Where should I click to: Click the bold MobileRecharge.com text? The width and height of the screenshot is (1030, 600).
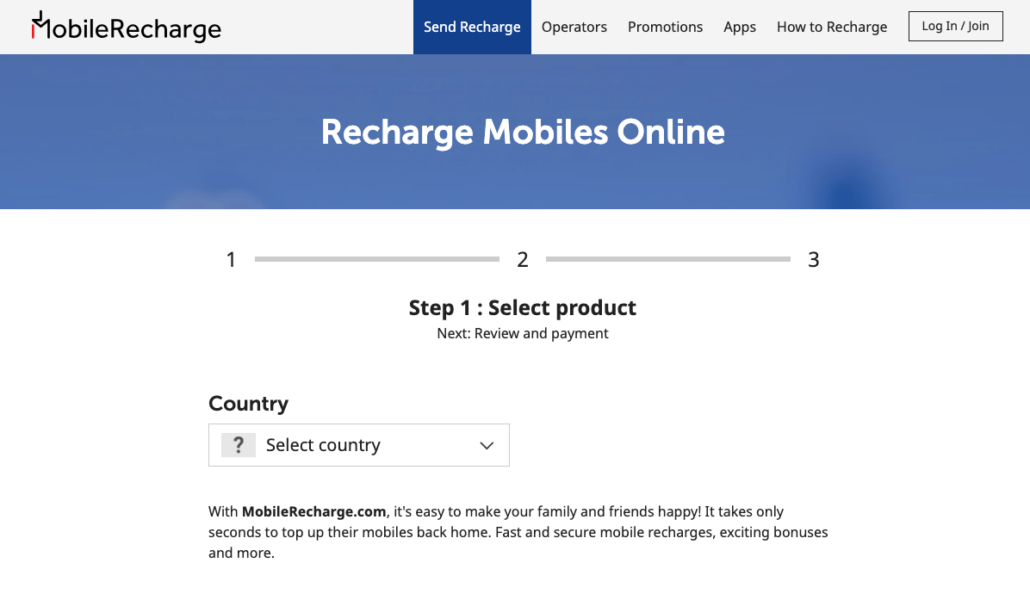click(314, 511)
